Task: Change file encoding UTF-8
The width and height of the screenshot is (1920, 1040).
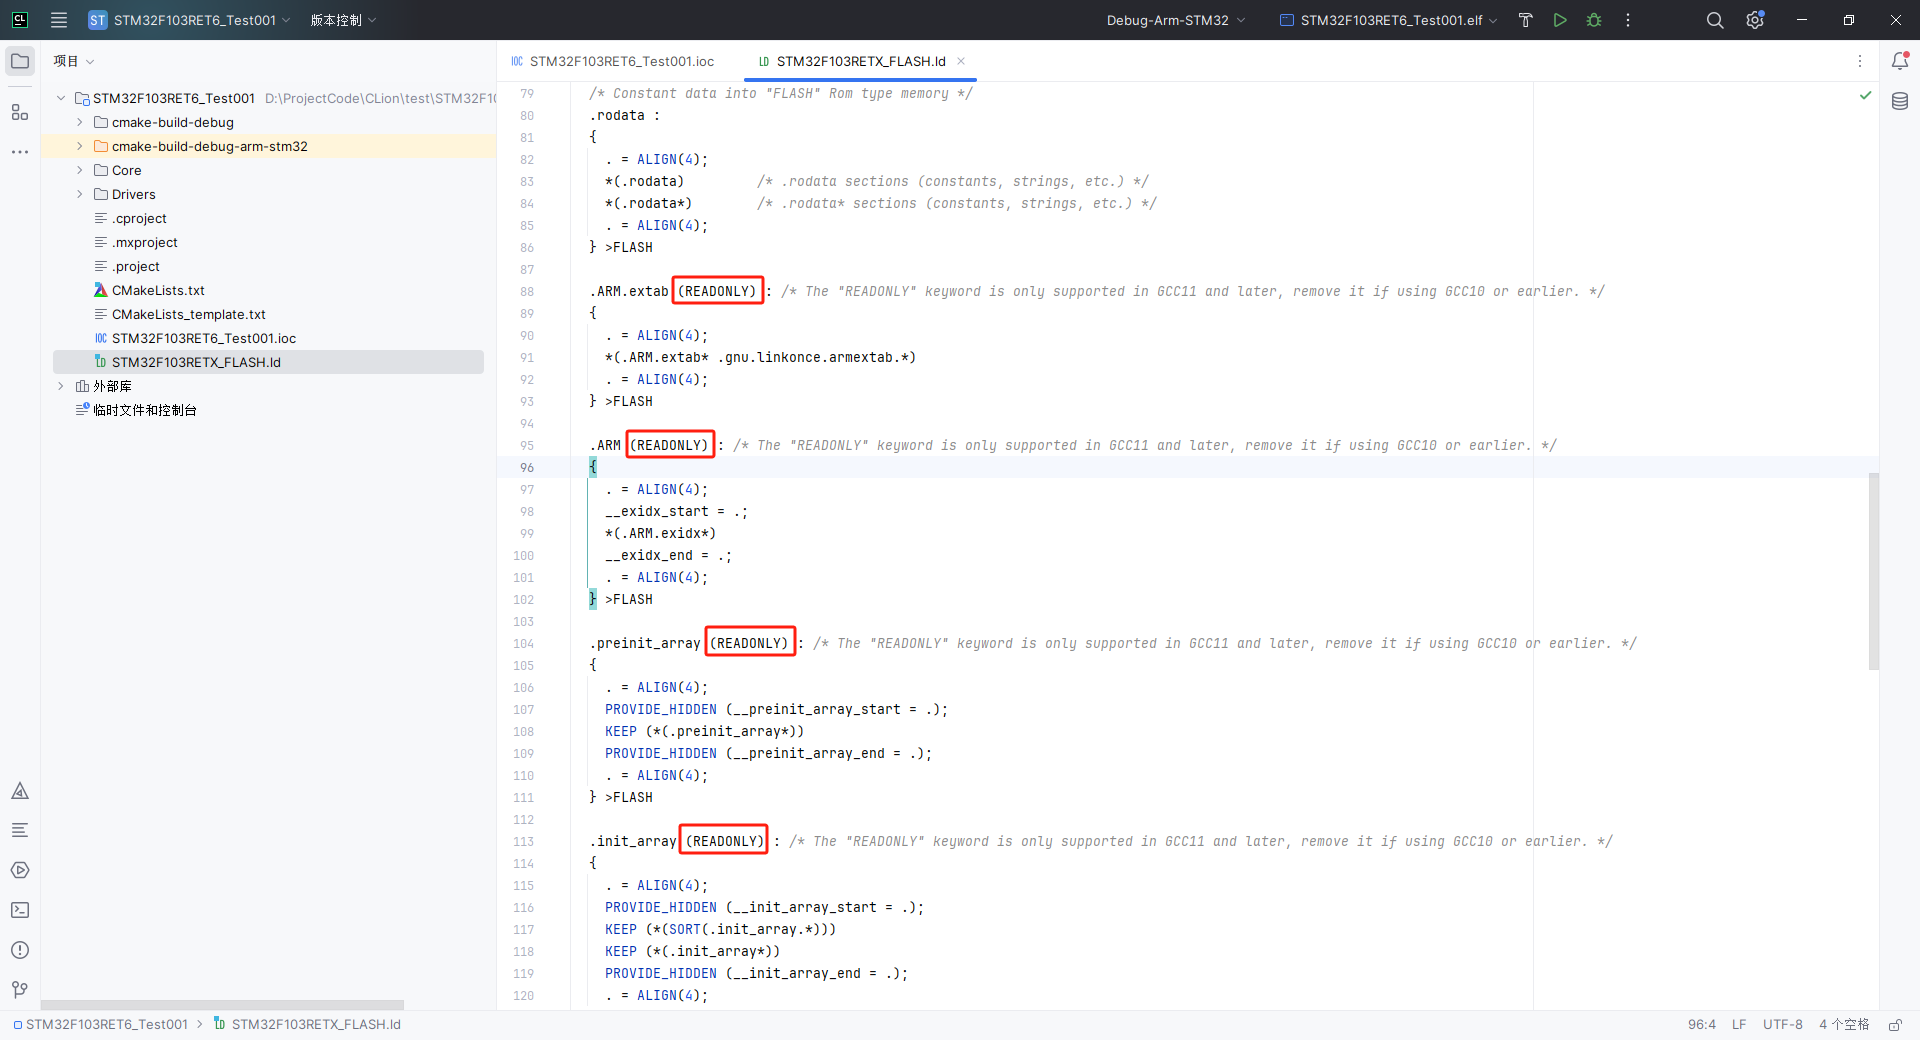Action: 1783,1024
